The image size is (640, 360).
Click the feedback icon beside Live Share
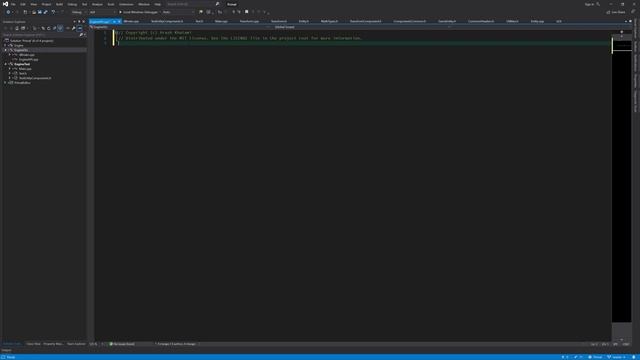click(x=633, y=12)
